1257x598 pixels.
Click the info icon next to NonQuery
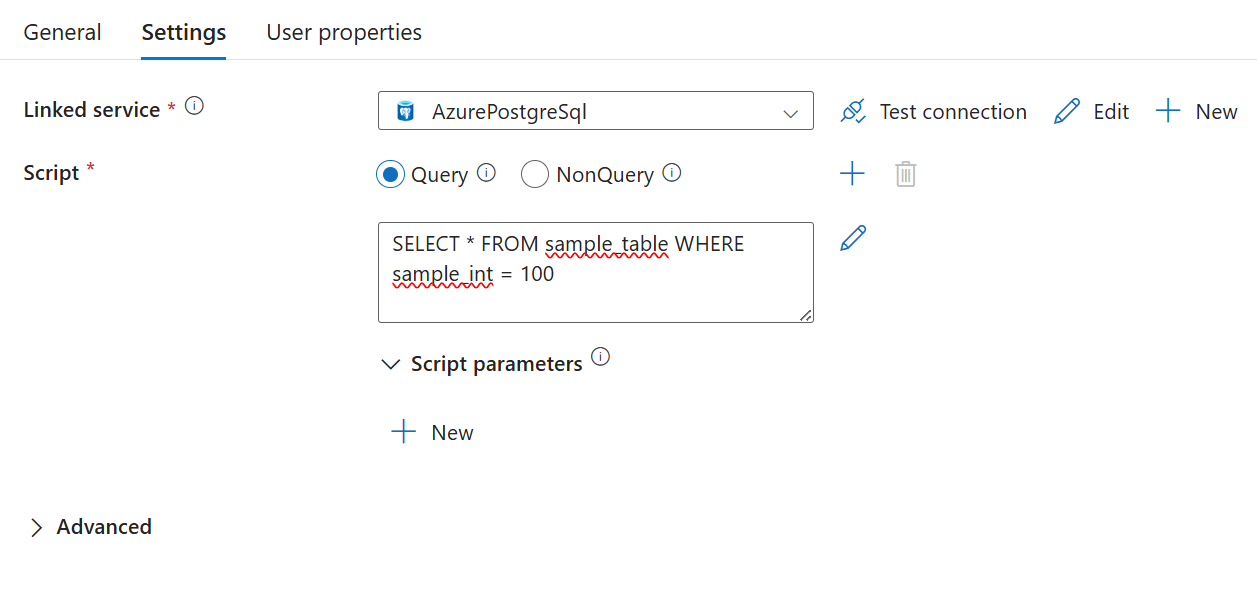point(672,173)
